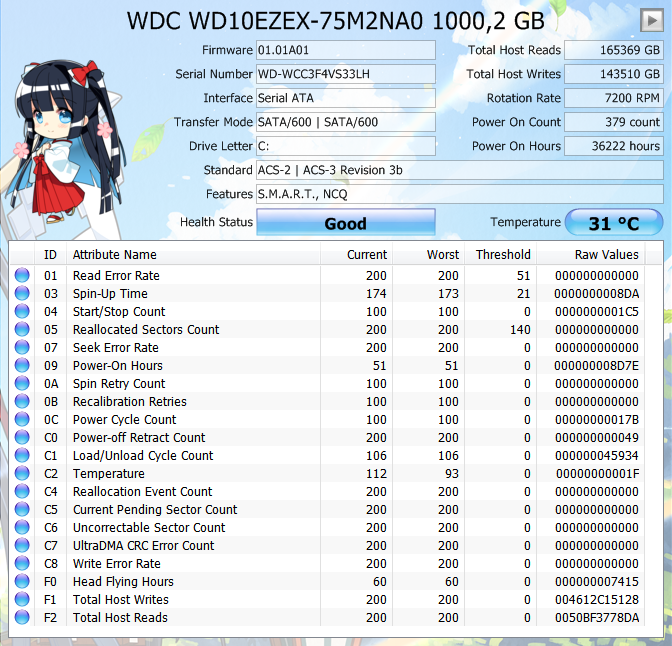Click the Attribute Name column header

tap(115, 255)
